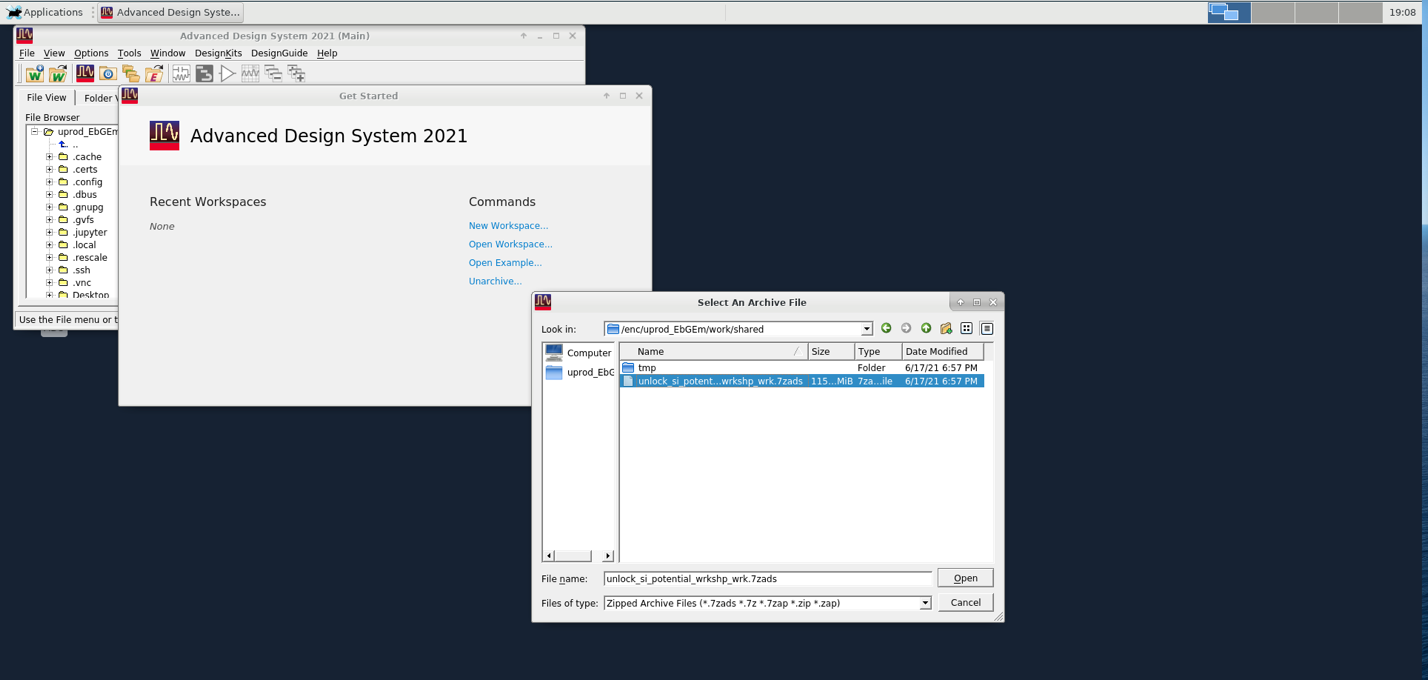Click the New Schematic window toolbar icon
This screenshot has height=680, width=1428.
tap(181, 74)
